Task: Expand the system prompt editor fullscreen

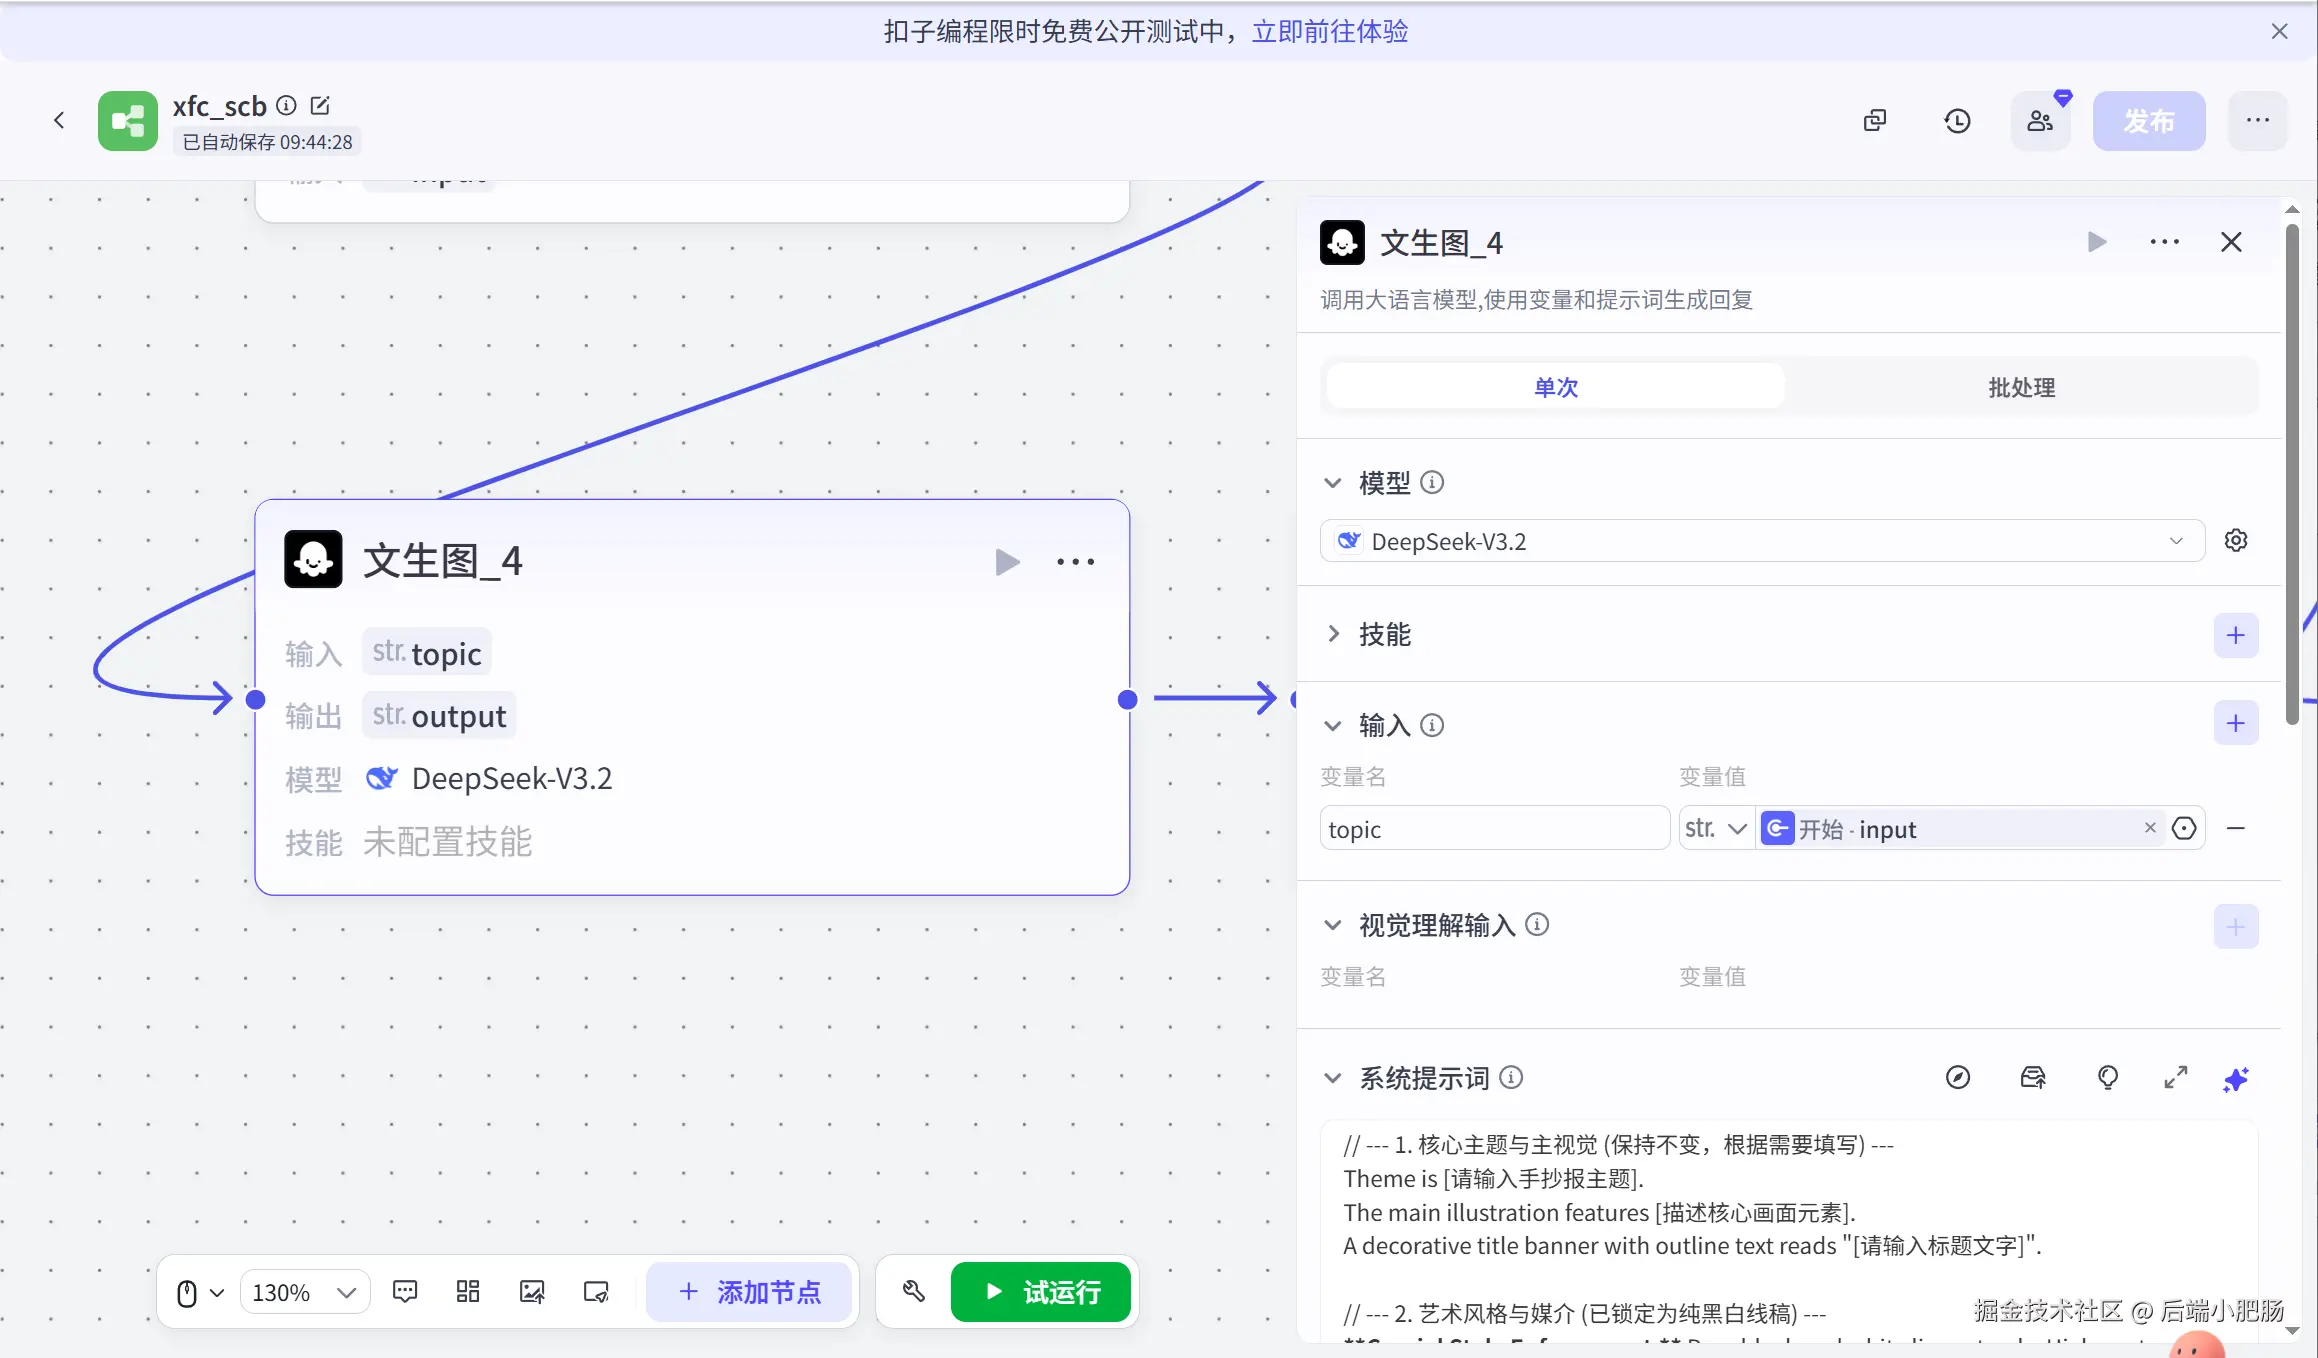Action: (x=2175, y=1078)
